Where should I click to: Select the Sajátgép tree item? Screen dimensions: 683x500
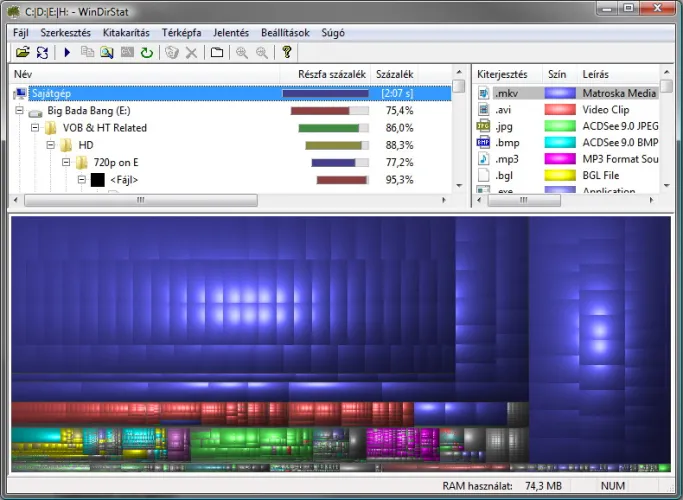[50, 93]
